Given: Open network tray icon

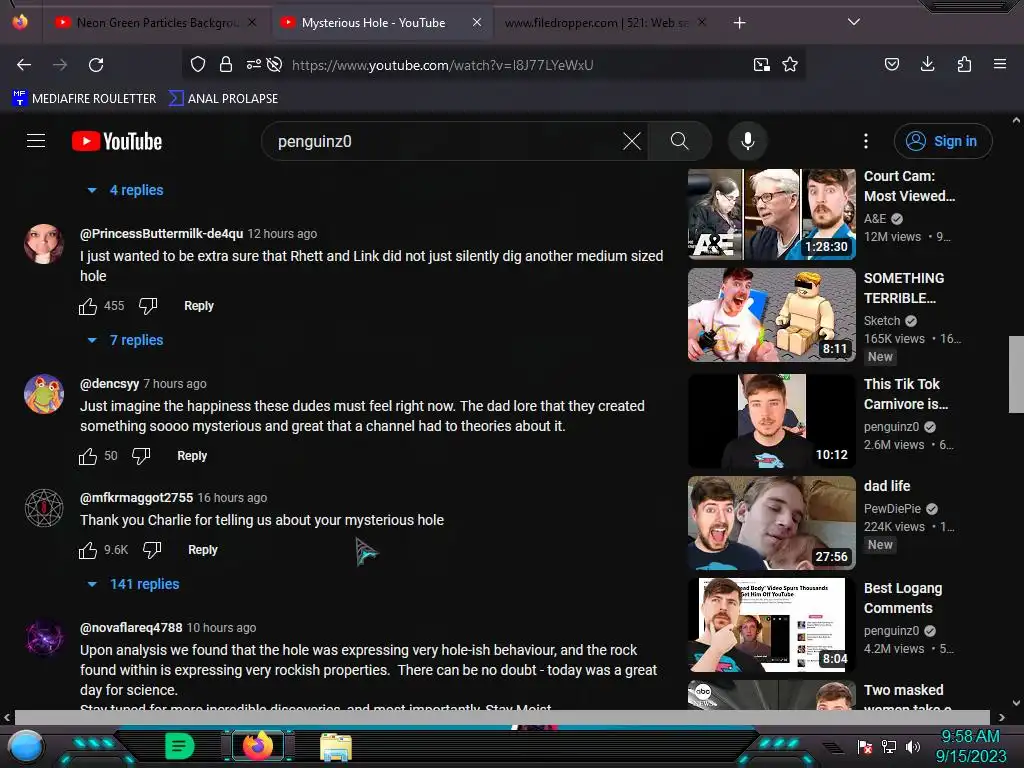Looking at the screenshot, I should pyautogui.click(x=889, y=747).
